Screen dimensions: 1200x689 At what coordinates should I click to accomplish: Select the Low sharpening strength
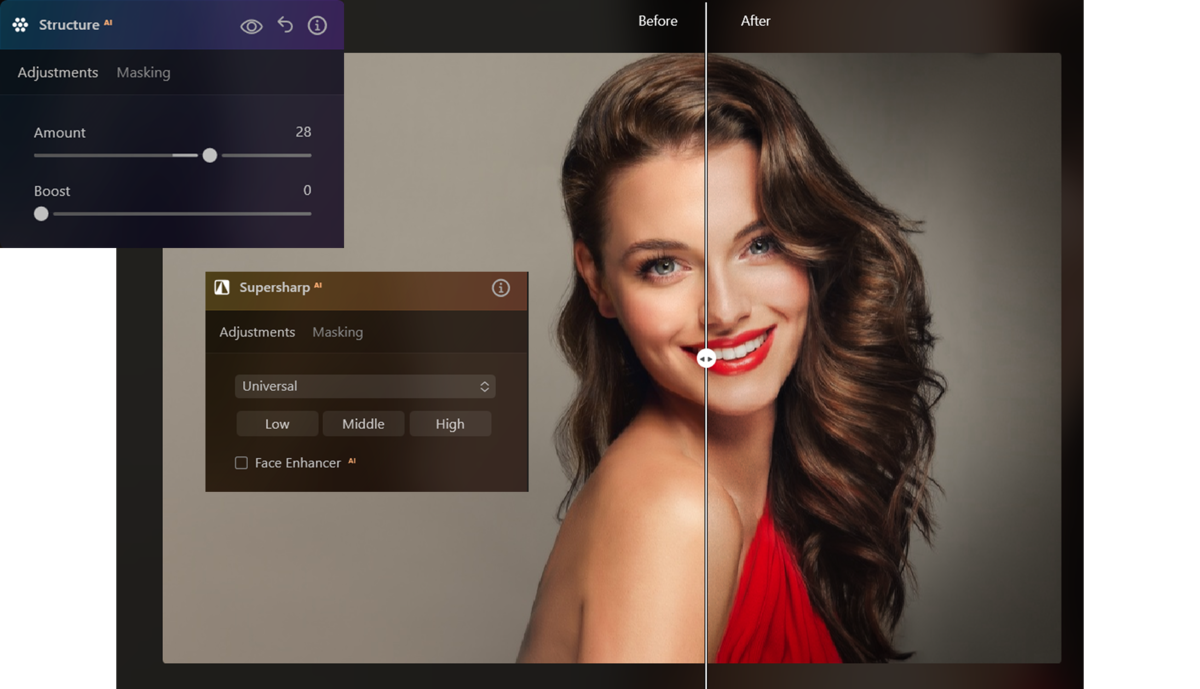[x=277, y=423]
